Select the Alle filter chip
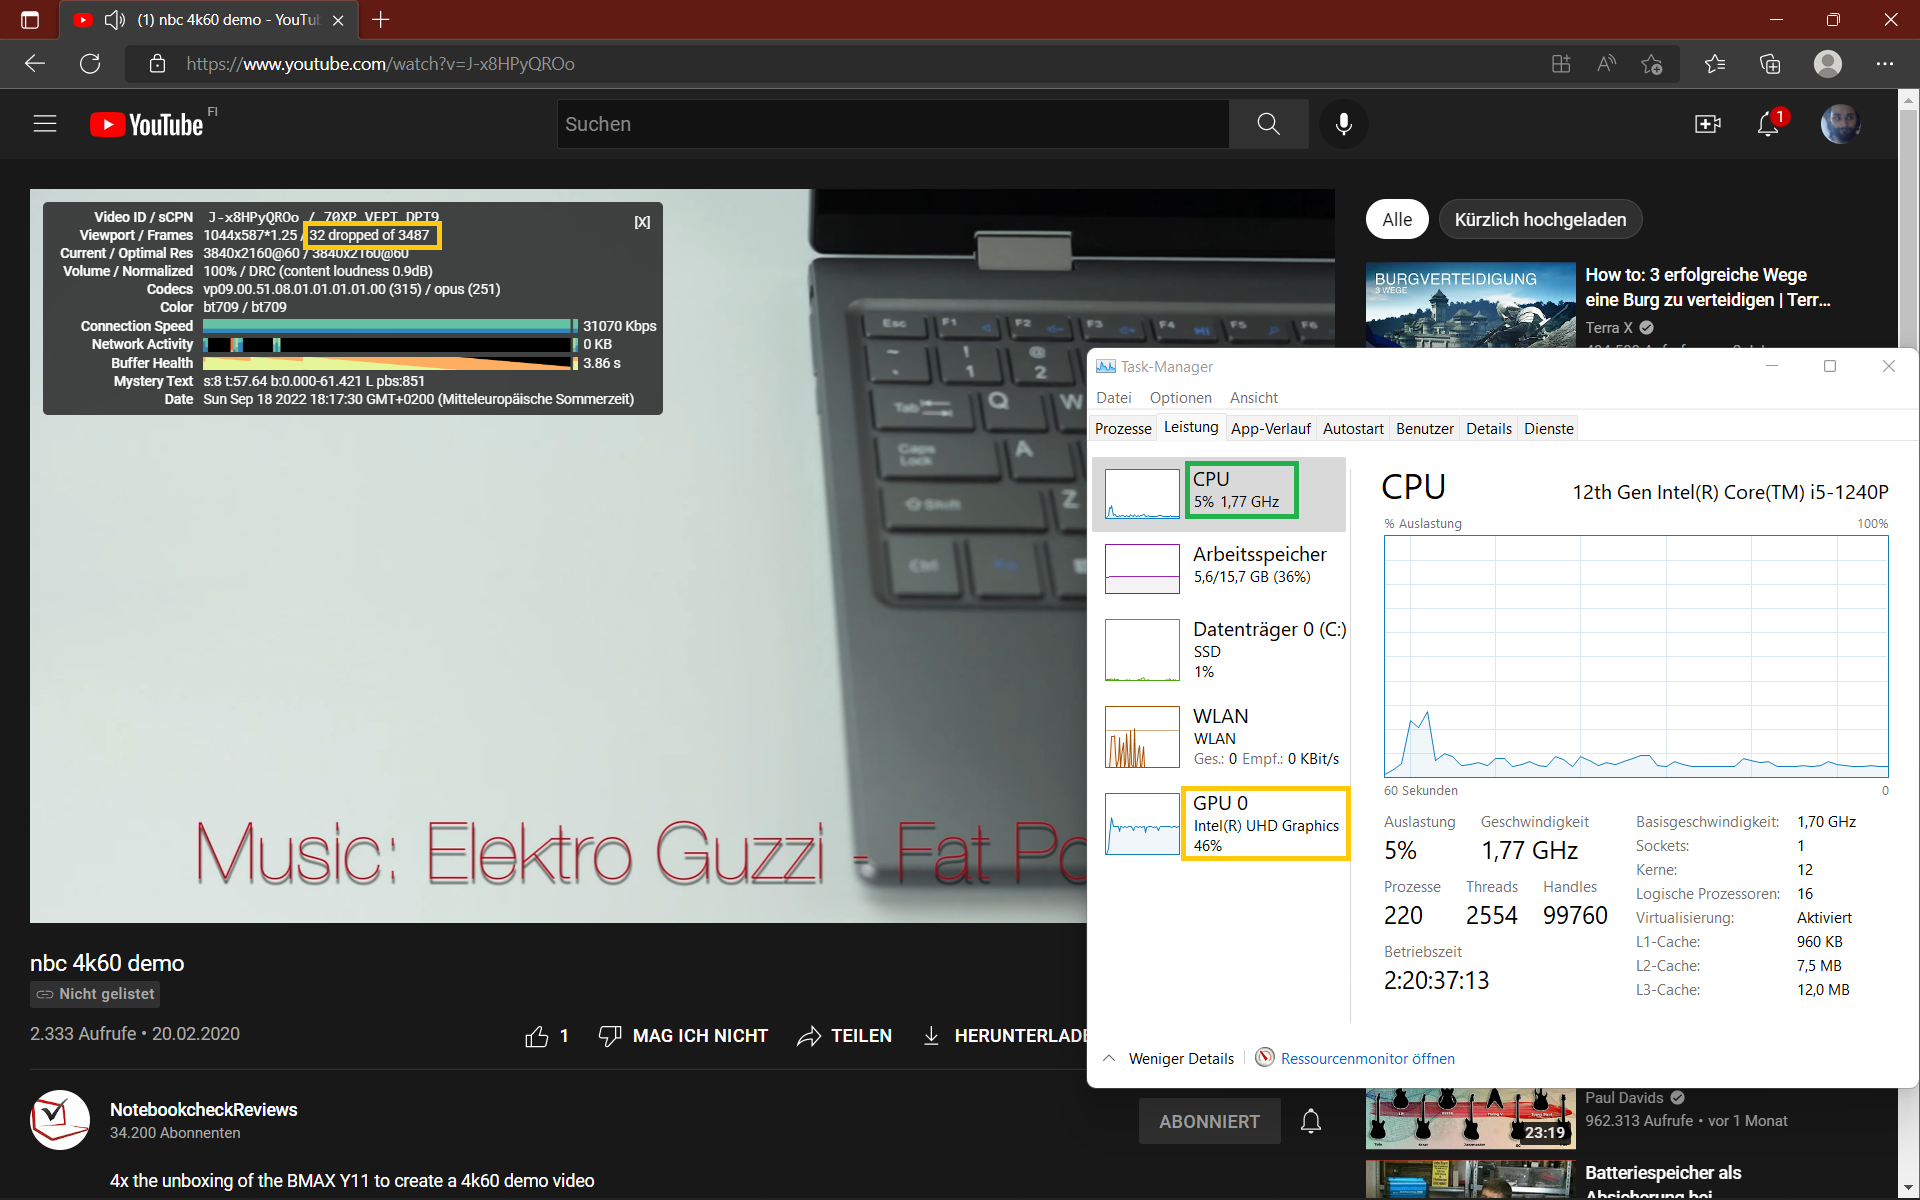The image size is (1920, 1200). click(1397, 220)
